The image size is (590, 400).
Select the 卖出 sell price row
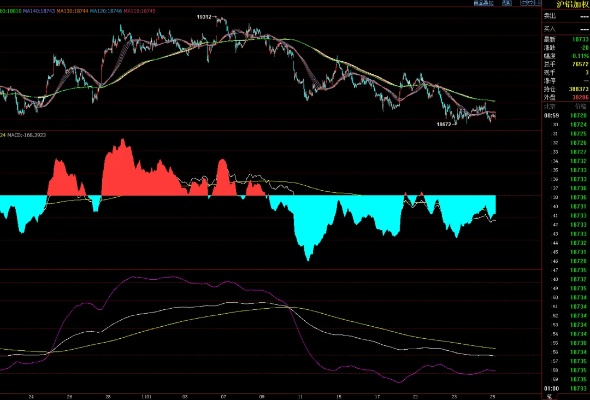pos(566,16)
